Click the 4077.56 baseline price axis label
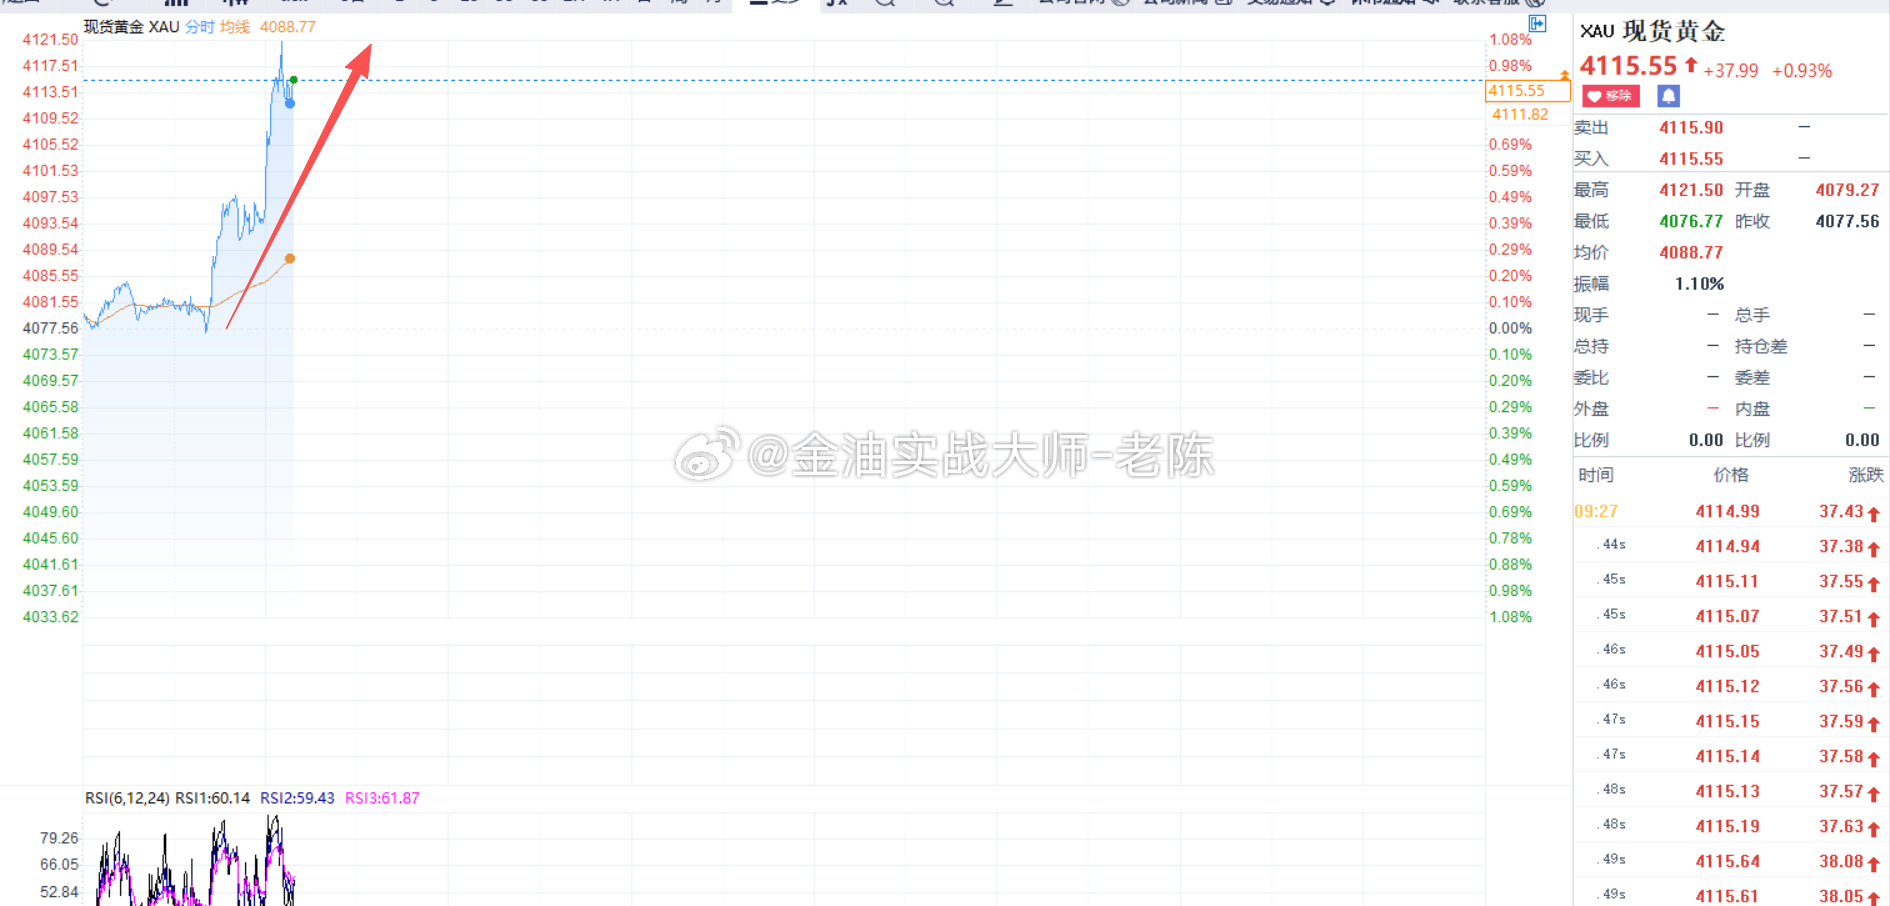The height and width of the screenshot is (906, 1890). (x=50, y=328)
